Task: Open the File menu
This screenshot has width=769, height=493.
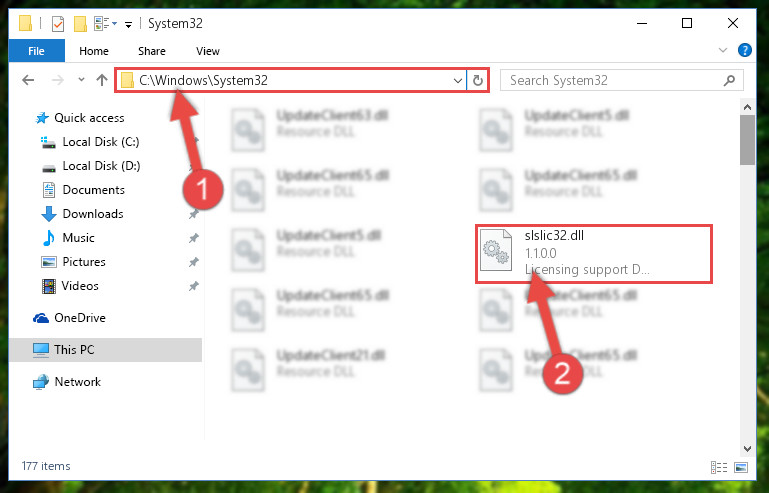Action: click(36, 51)
